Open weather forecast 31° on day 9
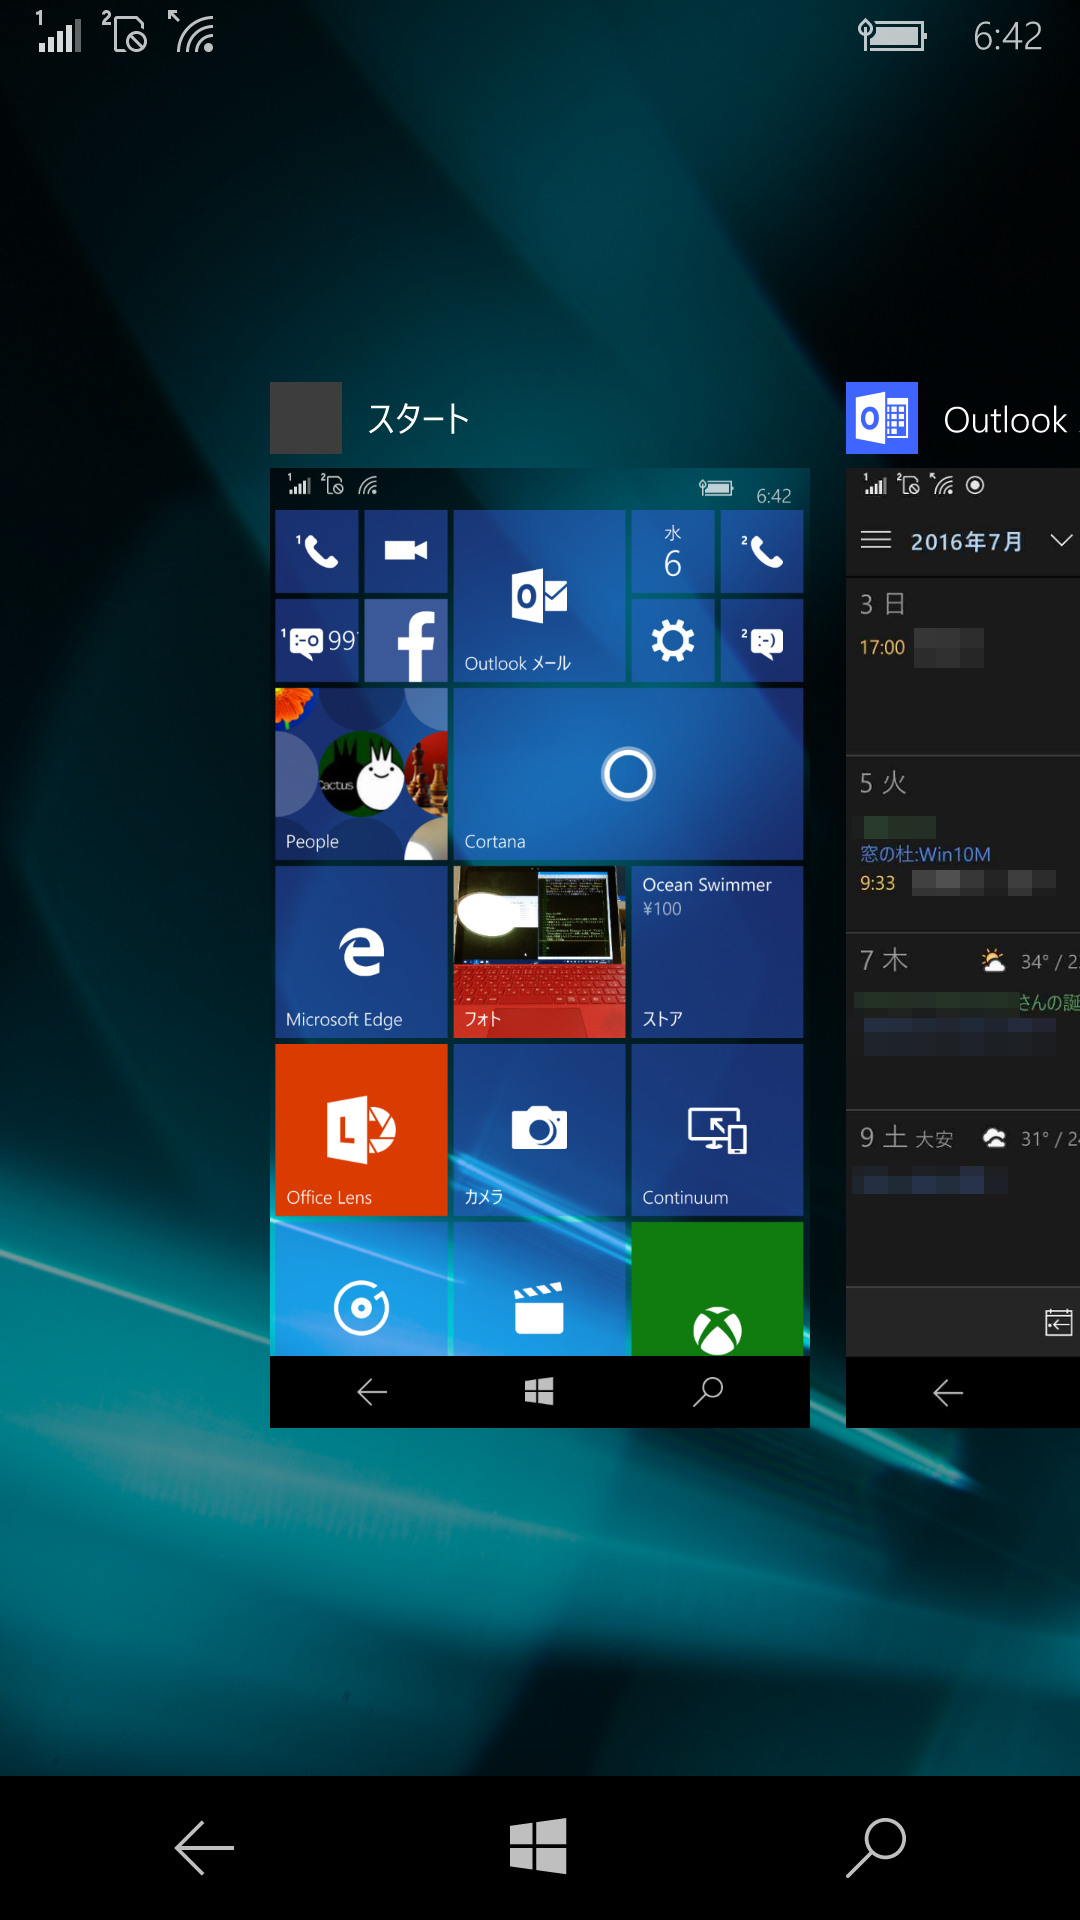This screenshot has width=1080, height=1920. coord(1030,1138)
